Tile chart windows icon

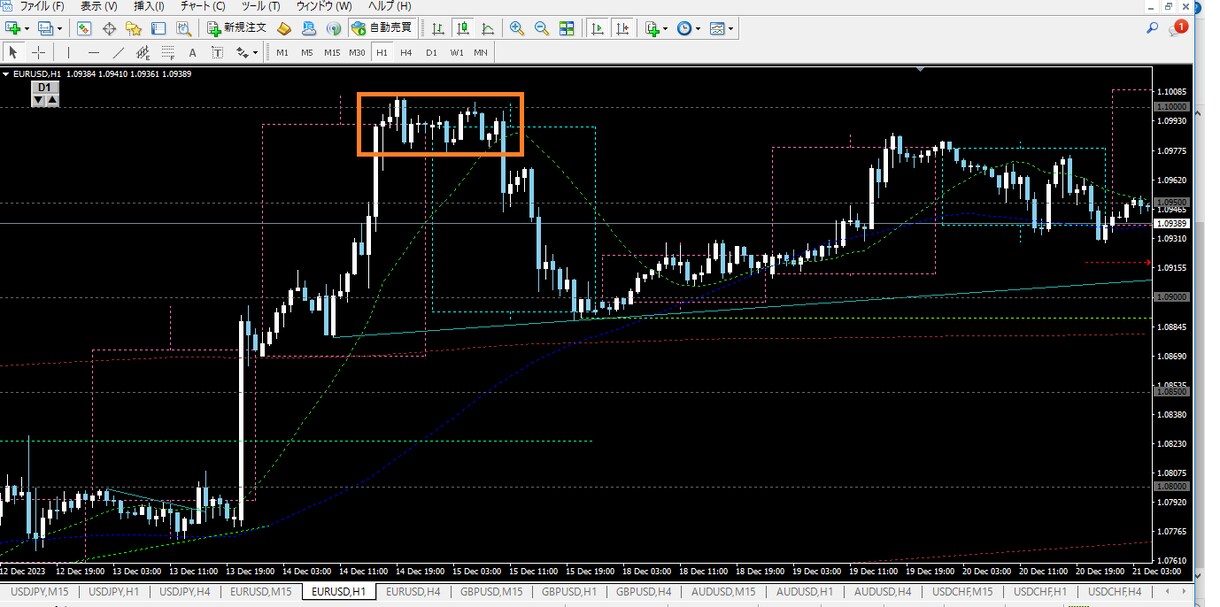pyautogui.click(x=566, y=28)
